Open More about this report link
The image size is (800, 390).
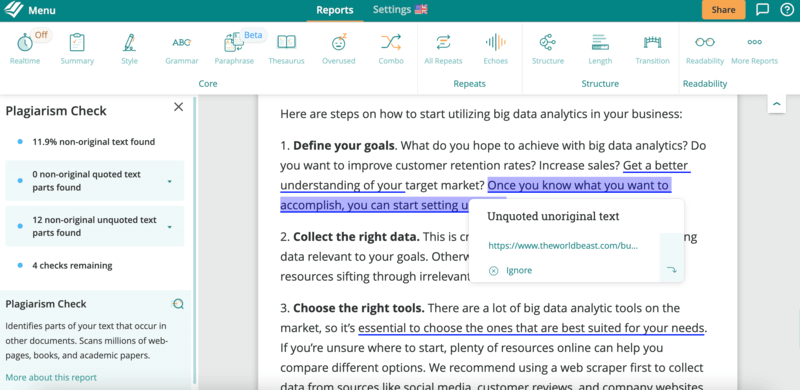pyautogui.click(x=51, y=378)
